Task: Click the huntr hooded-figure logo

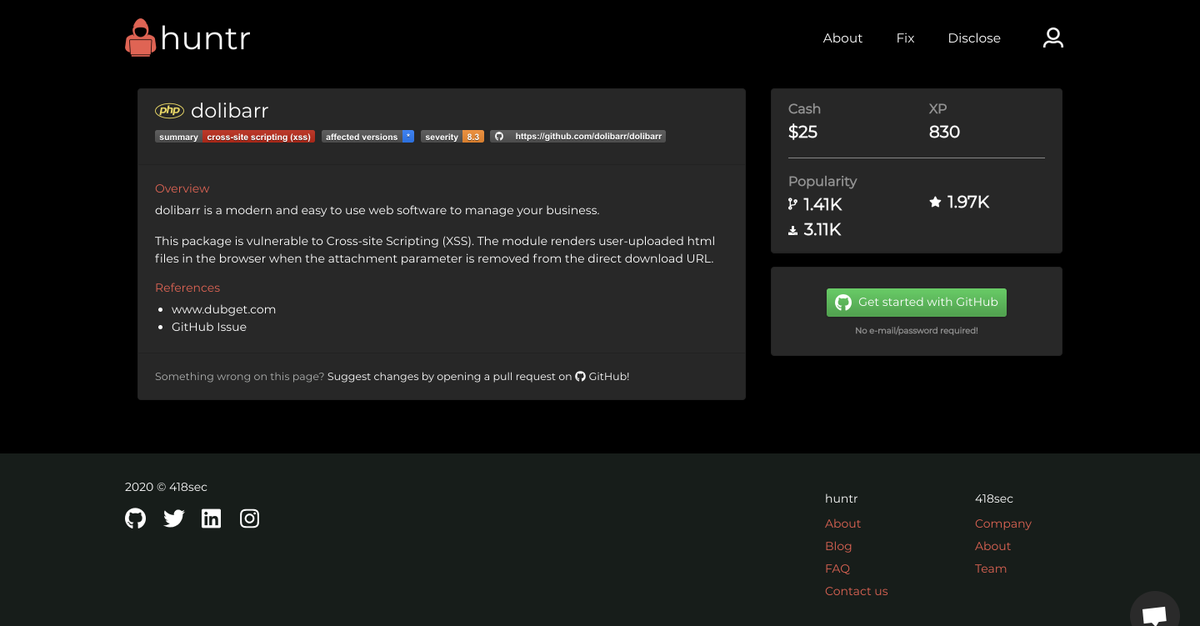Action: [140, 38]
